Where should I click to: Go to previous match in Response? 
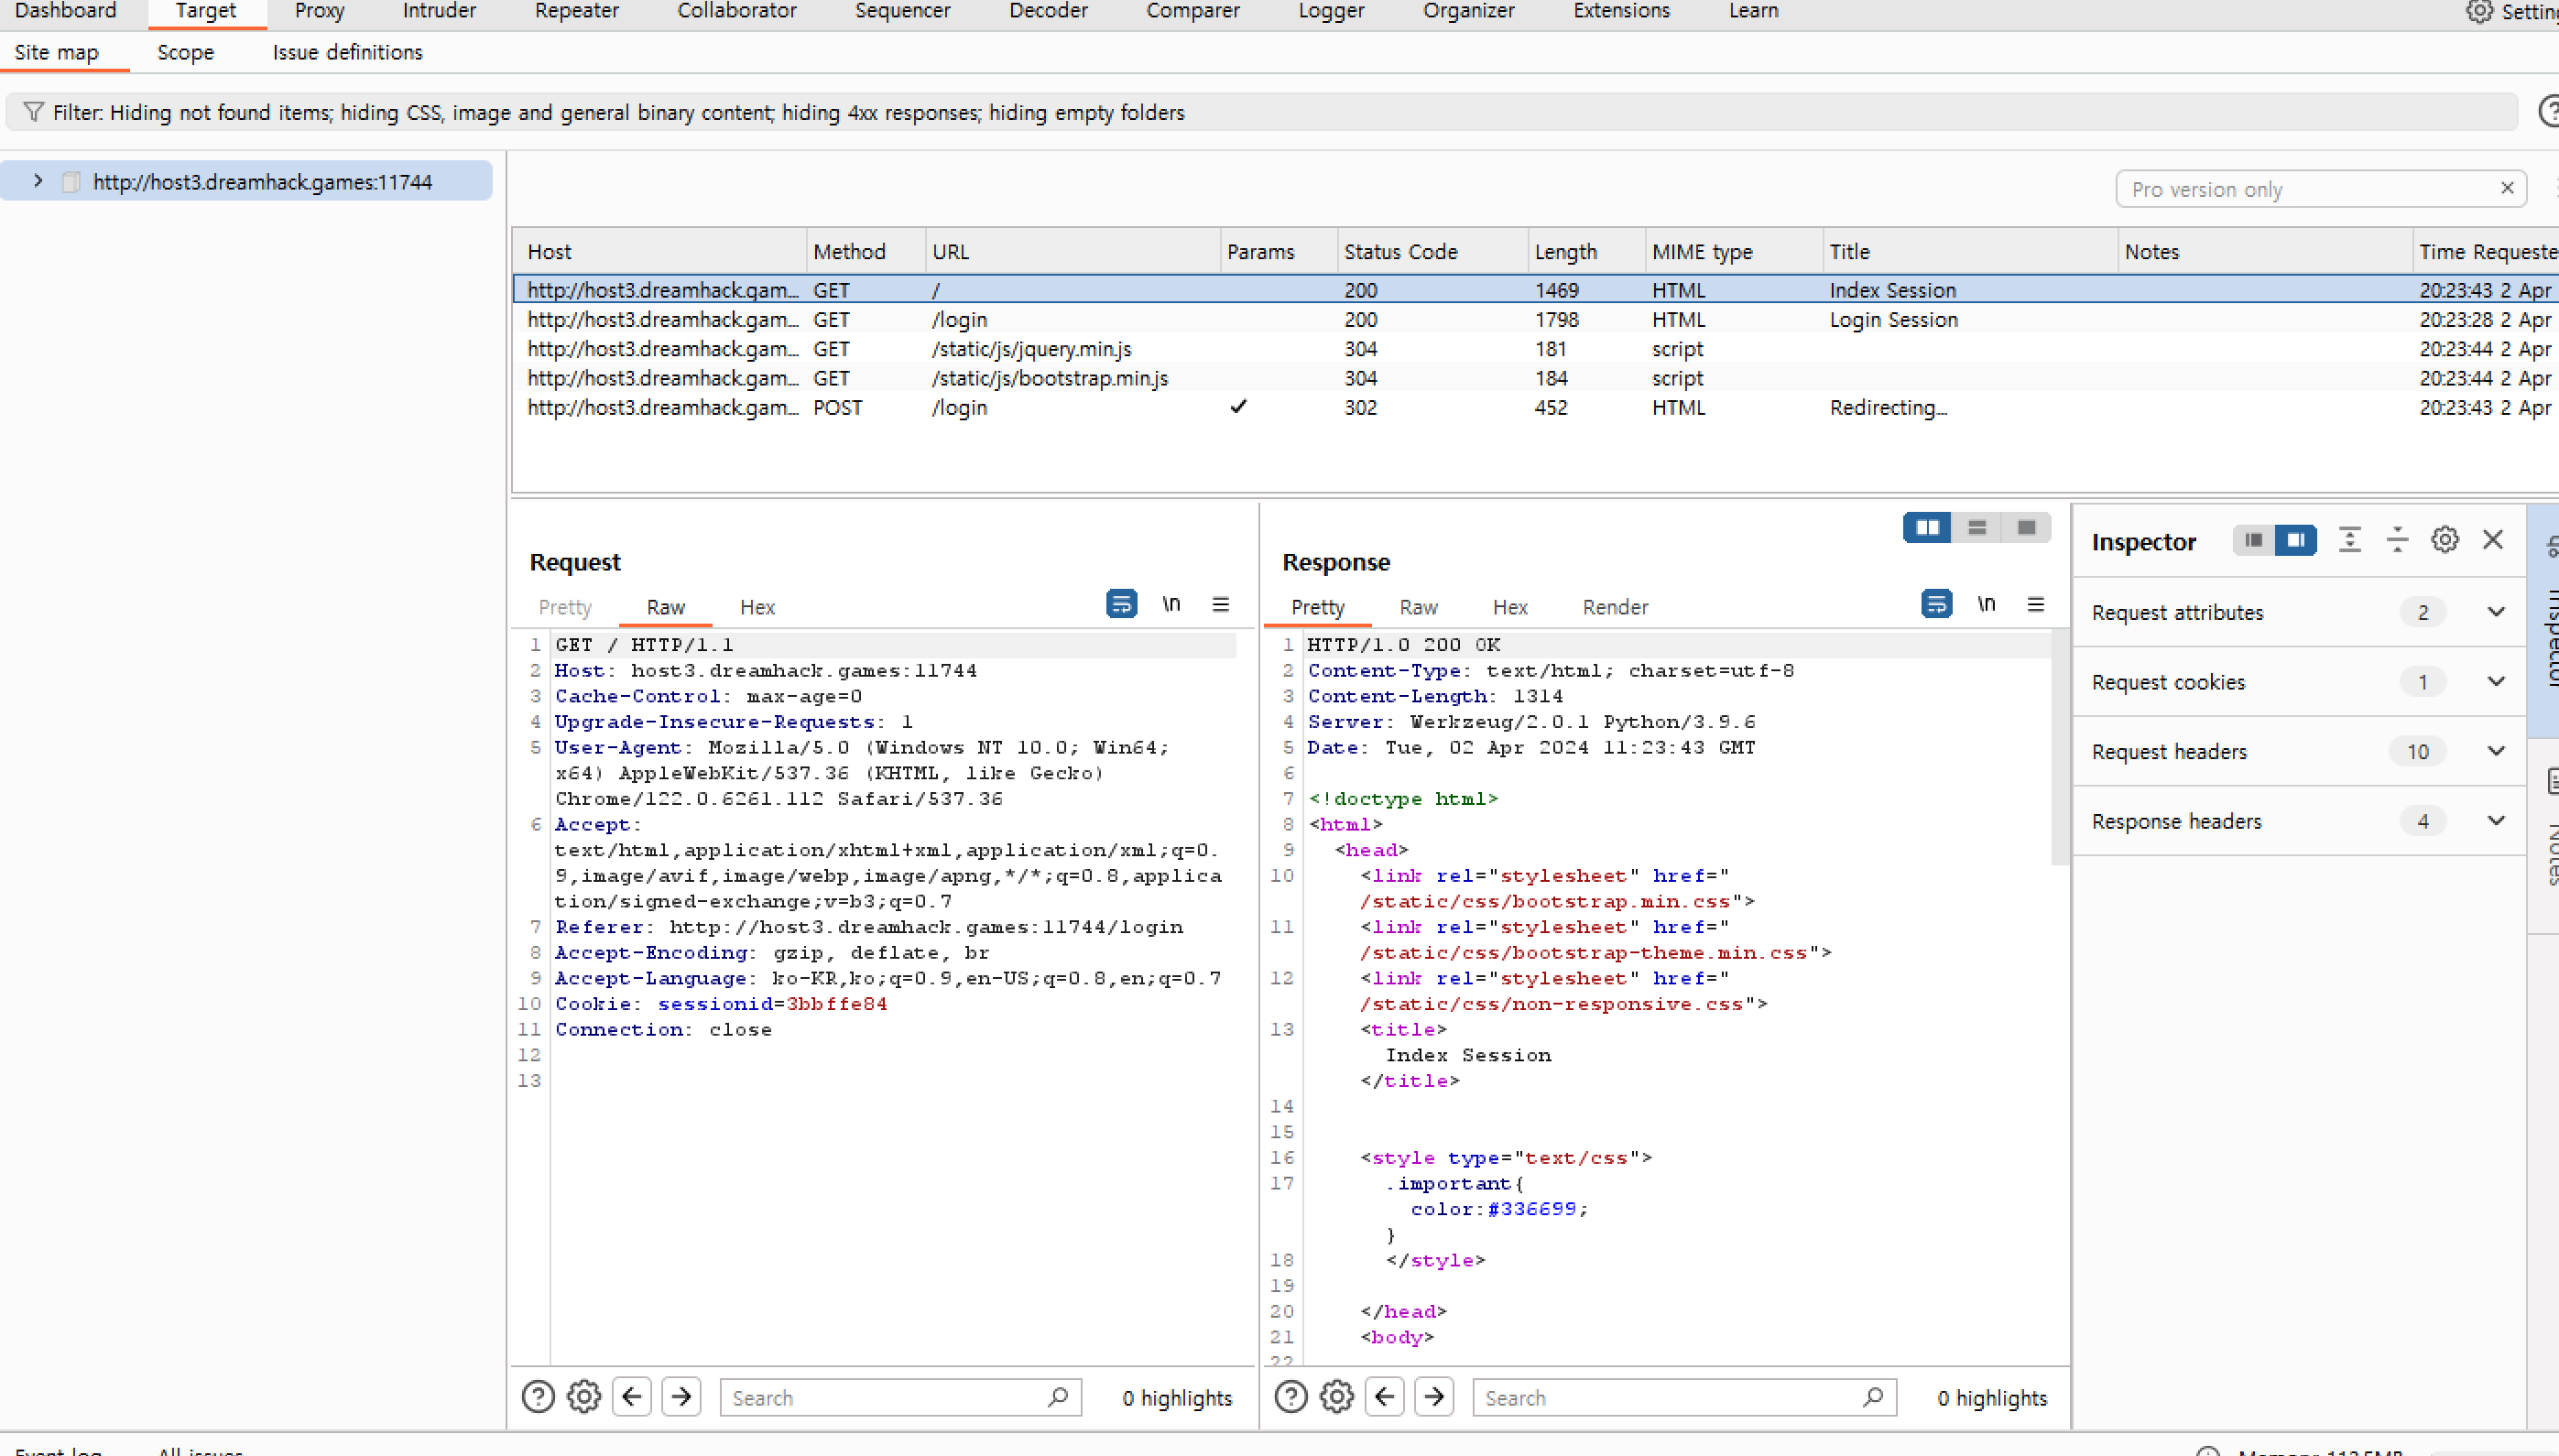(1384, 1396)
